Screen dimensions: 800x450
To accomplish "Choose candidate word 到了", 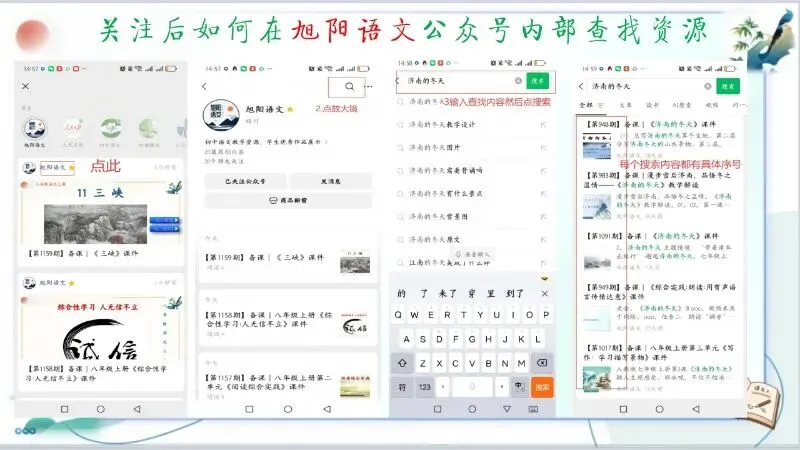I will coord(515,293).
